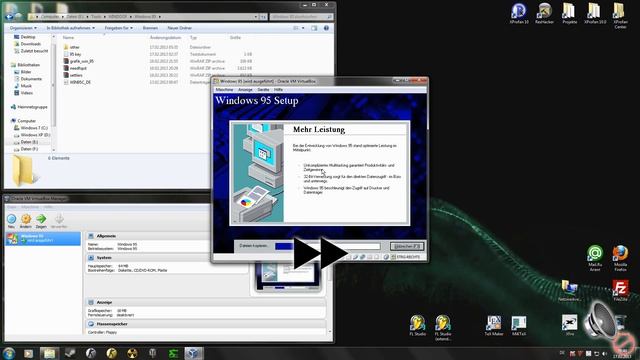
Task: Open the view options dropdown arrow in Explorer
Action: coord(303,28)
